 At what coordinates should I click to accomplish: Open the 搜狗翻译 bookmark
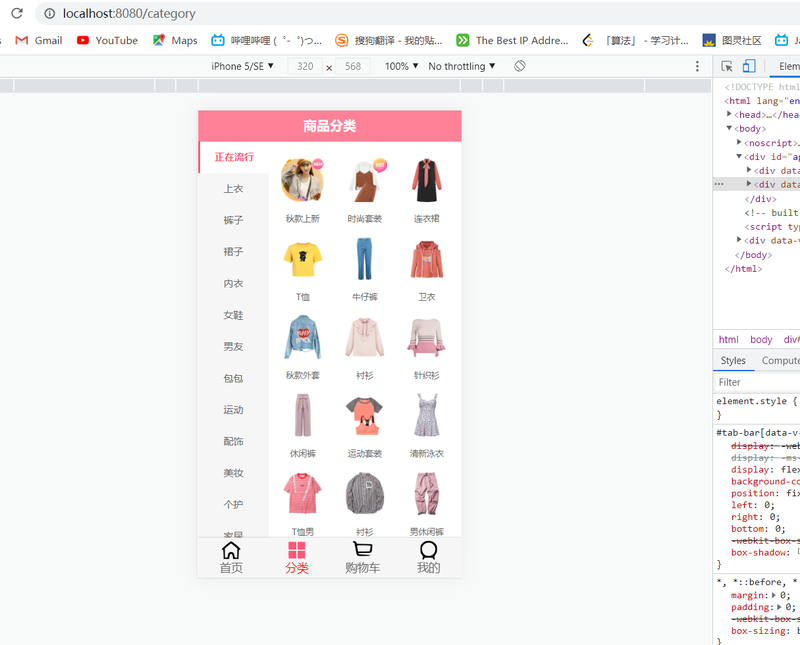click(x=389, y=40)
